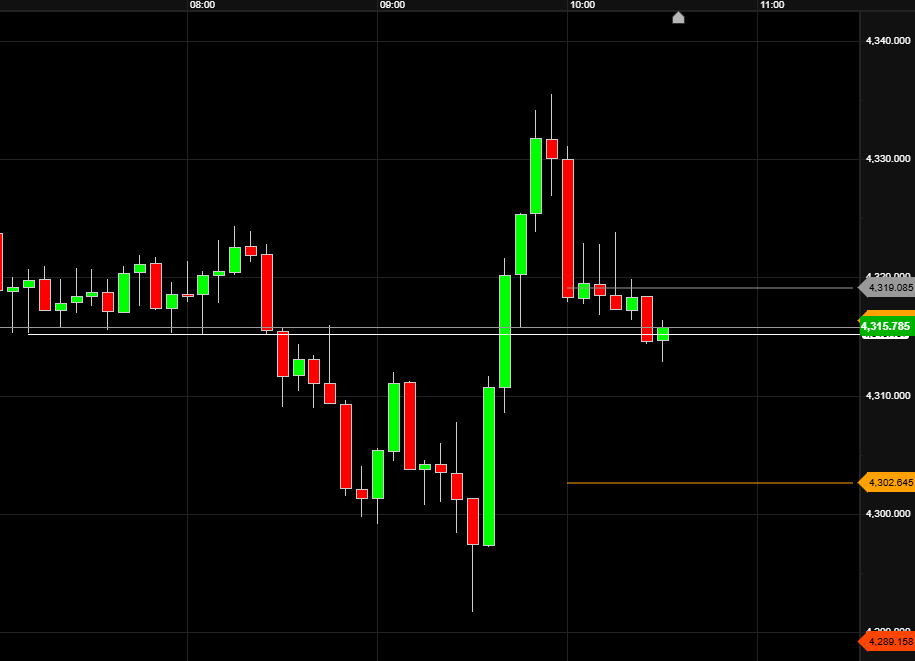This screenshot has width=915, height=661.
Task: Click the 10:00 time axis label
Action: coord(582,5)
